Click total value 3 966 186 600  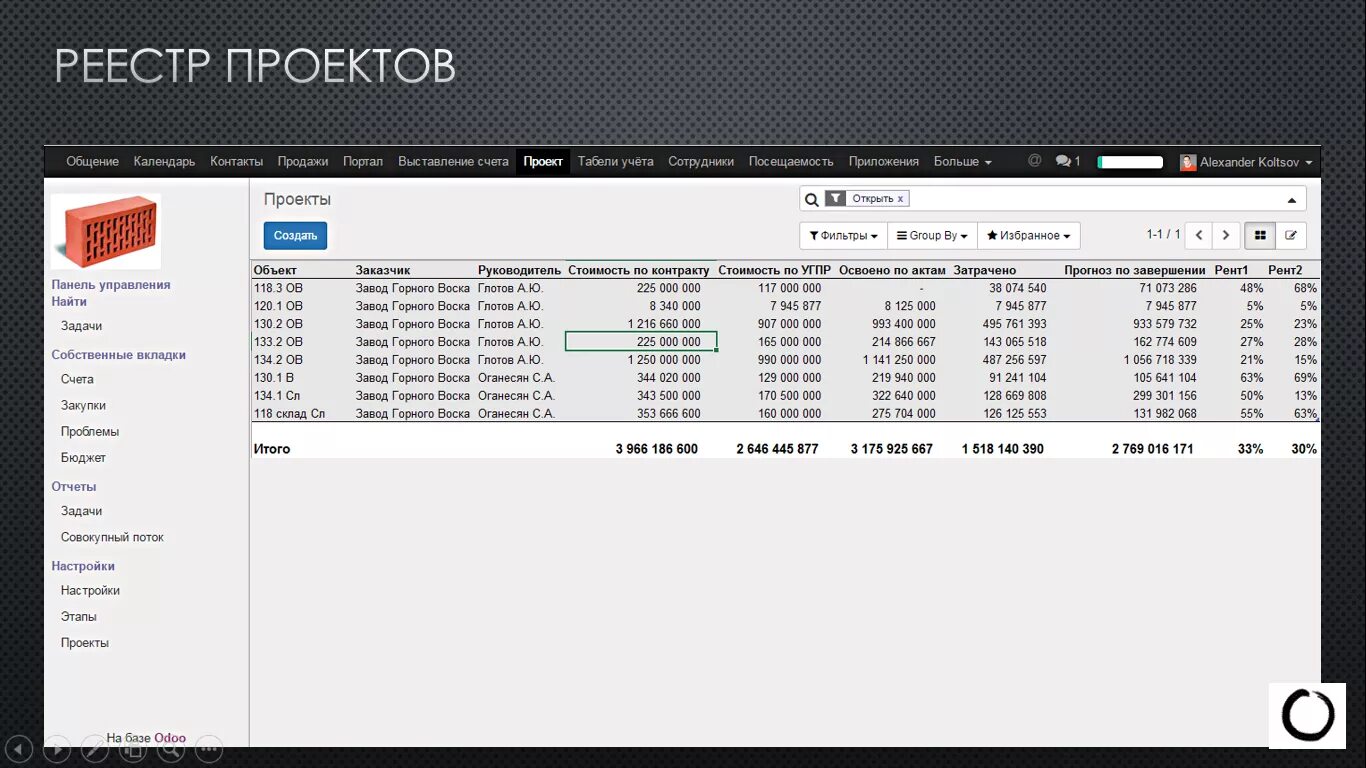tap(657, 449)
